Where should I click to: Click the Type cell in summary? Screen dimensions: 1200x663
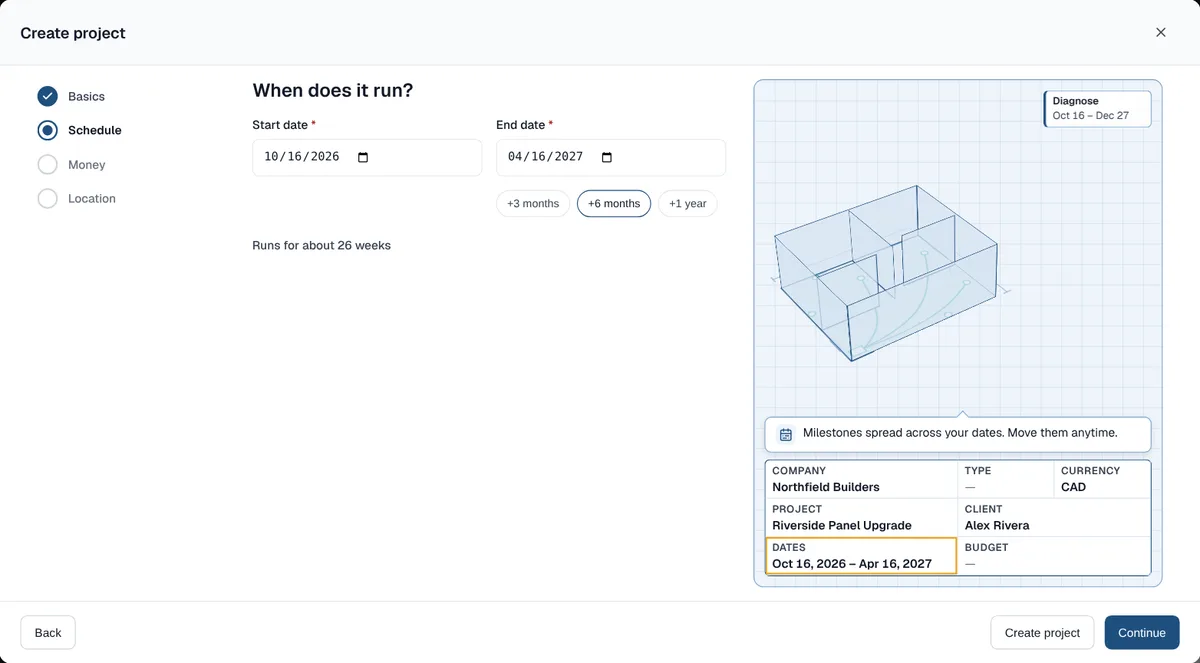[1005, 479]
